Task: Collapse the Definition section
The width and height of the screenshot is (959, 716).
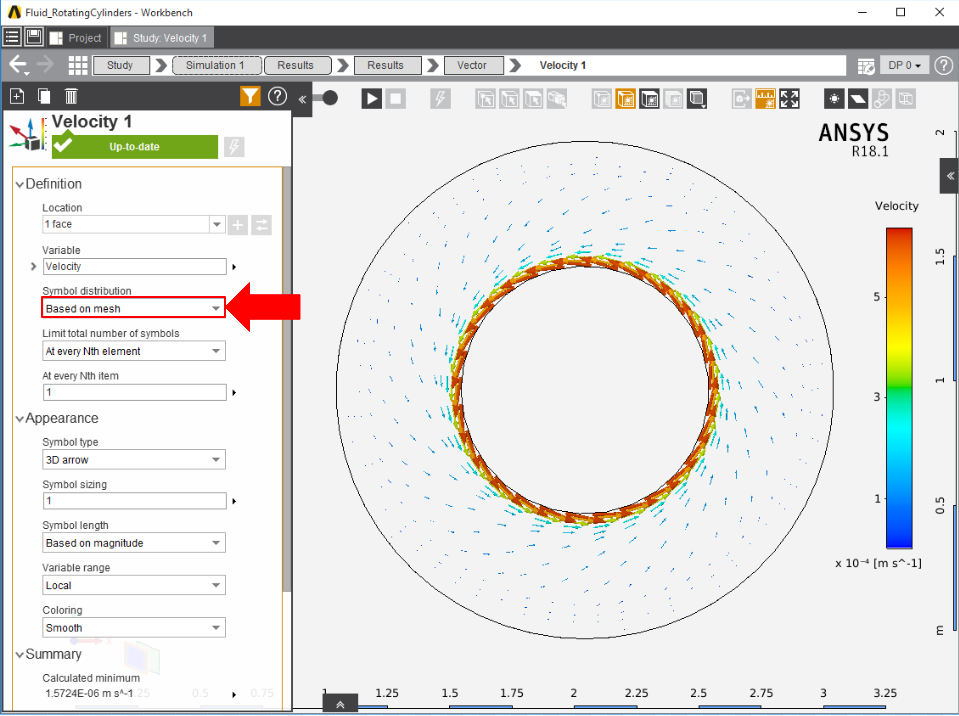Action: coord(20,184)
